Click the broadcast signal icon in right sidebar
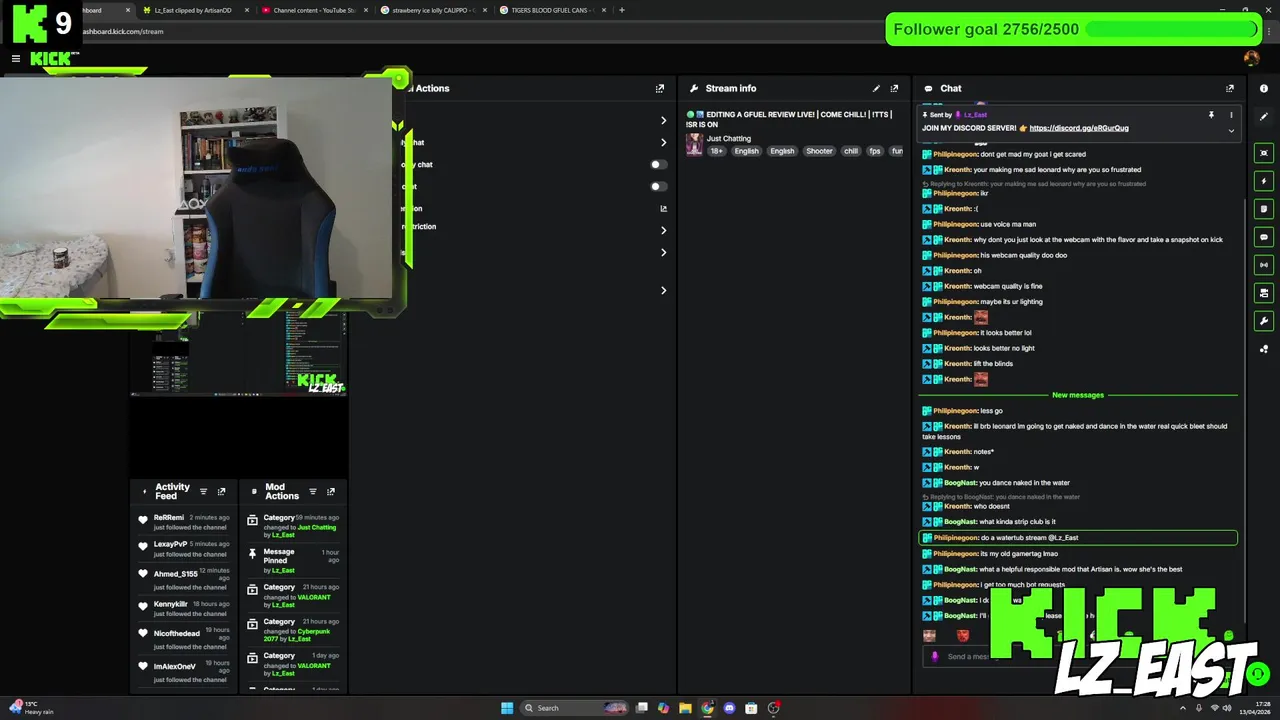Viewport: 1280px width, 720px height. (x=1264, y=265)
